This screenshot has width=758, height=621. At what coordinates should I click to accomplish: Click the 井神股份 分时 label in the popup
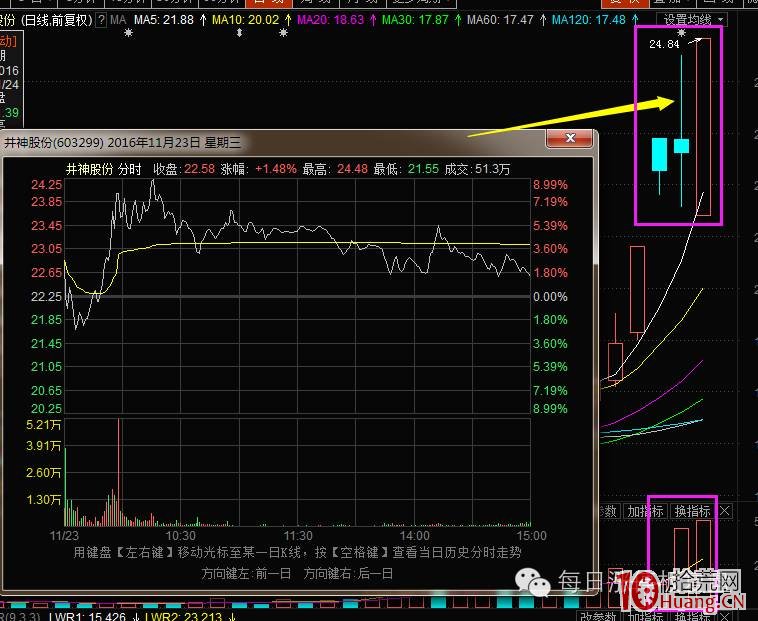(x=103, y=169)
